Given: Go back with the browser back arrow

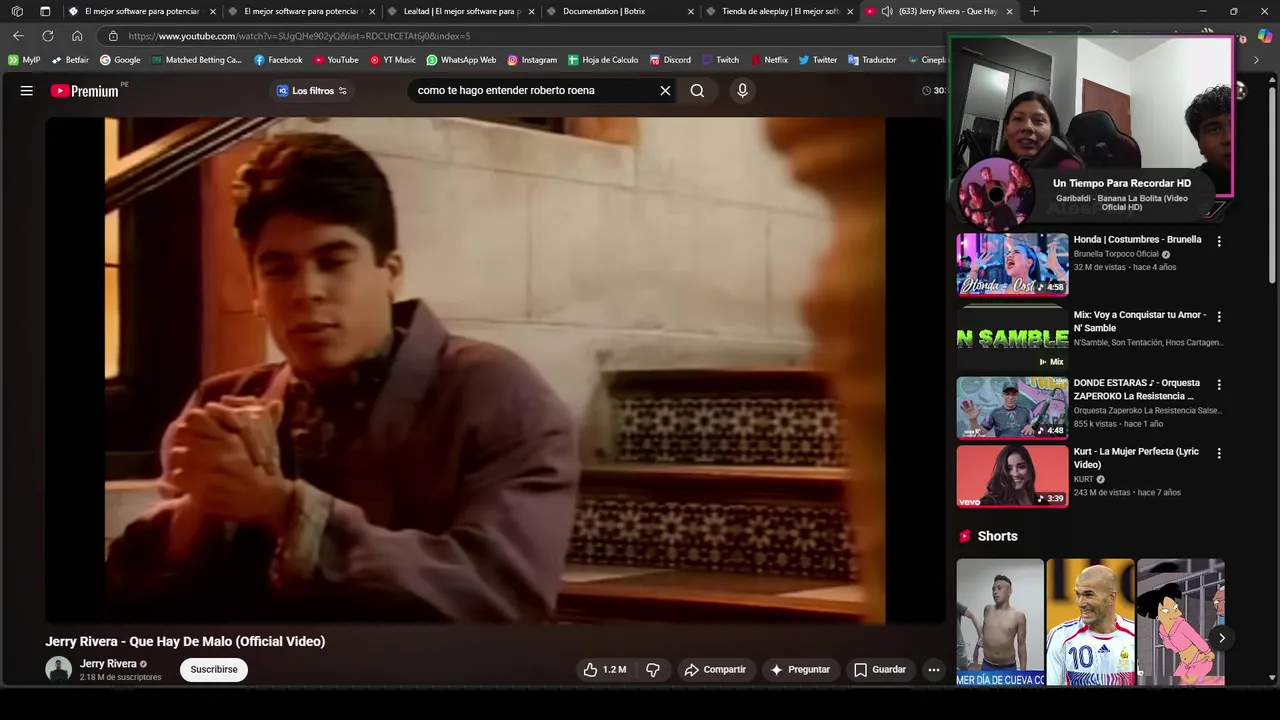Looking at the screenshot, I should click(x=18, y=36).
